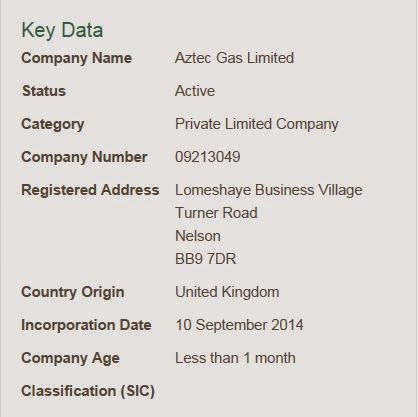This screenshot has height=417, width=418.
Task: Click the Status label
Action: (44, 91)
